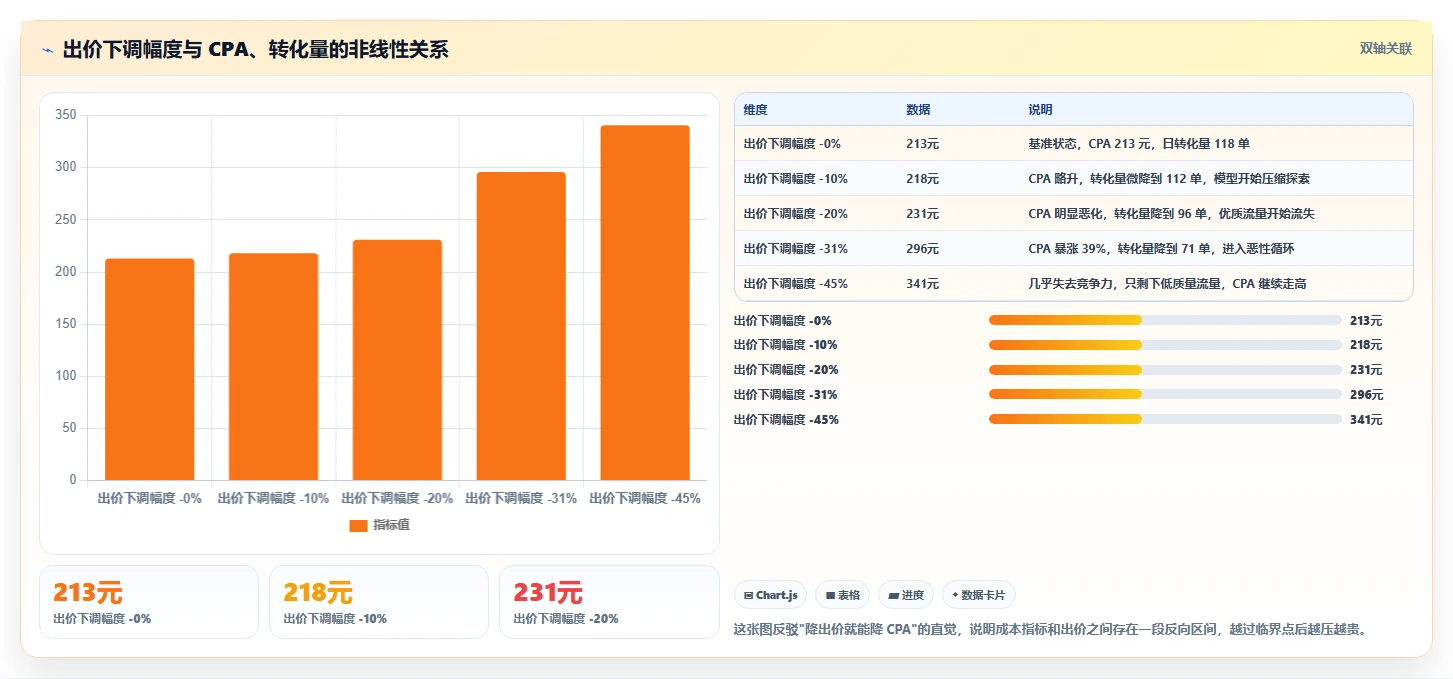This screenshot has height=679, width=1453.
Task: Click the progress bar for -0% row
Action: [1165, 320]
